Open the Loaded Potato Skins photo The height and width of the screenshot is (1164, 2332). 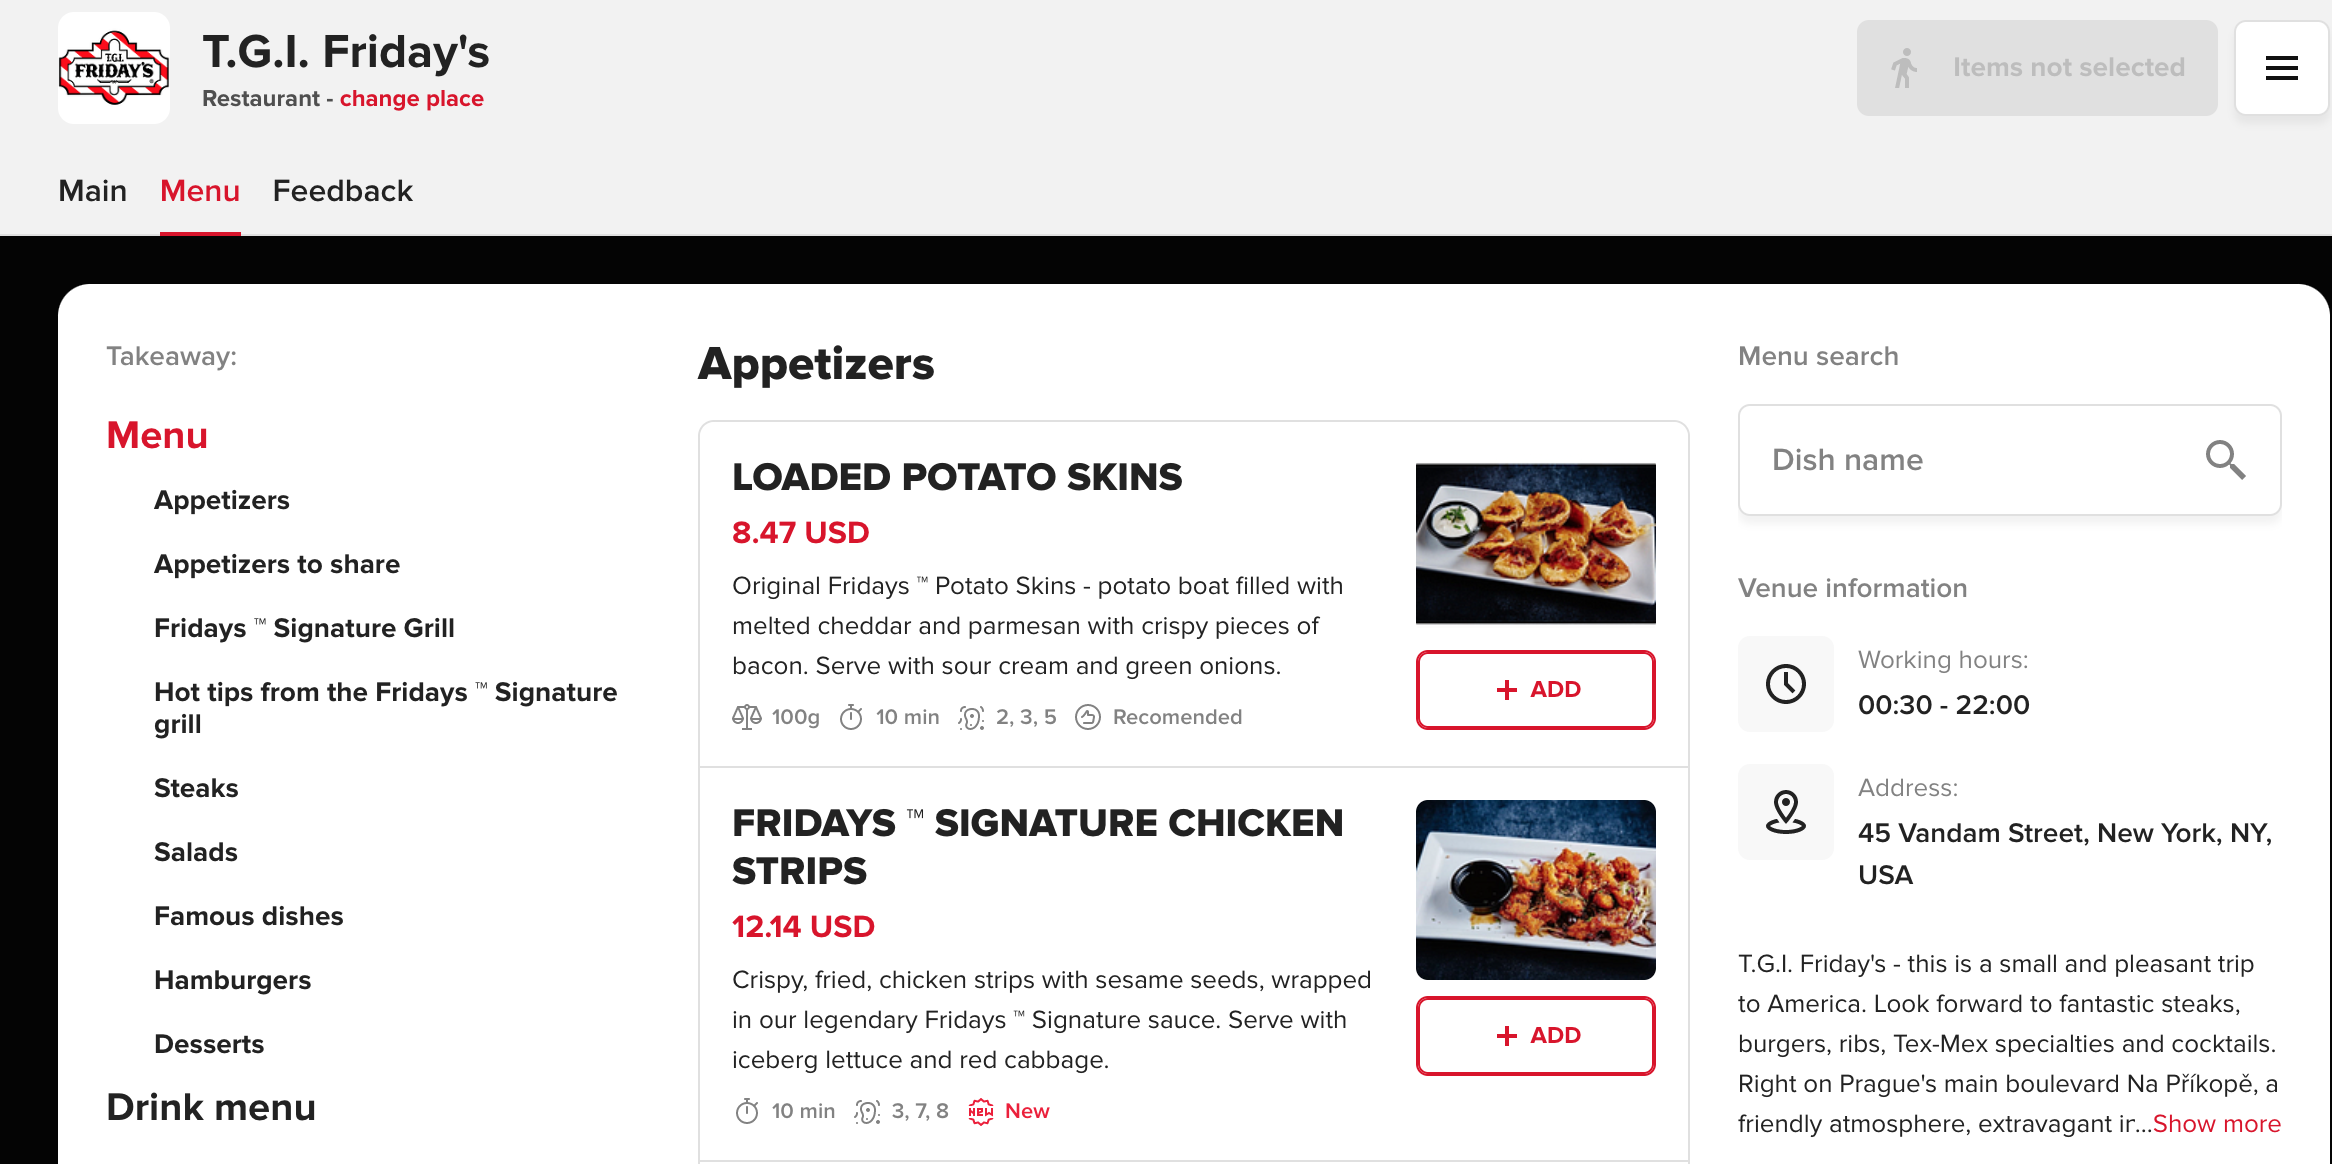click(x=1535, y=543)
